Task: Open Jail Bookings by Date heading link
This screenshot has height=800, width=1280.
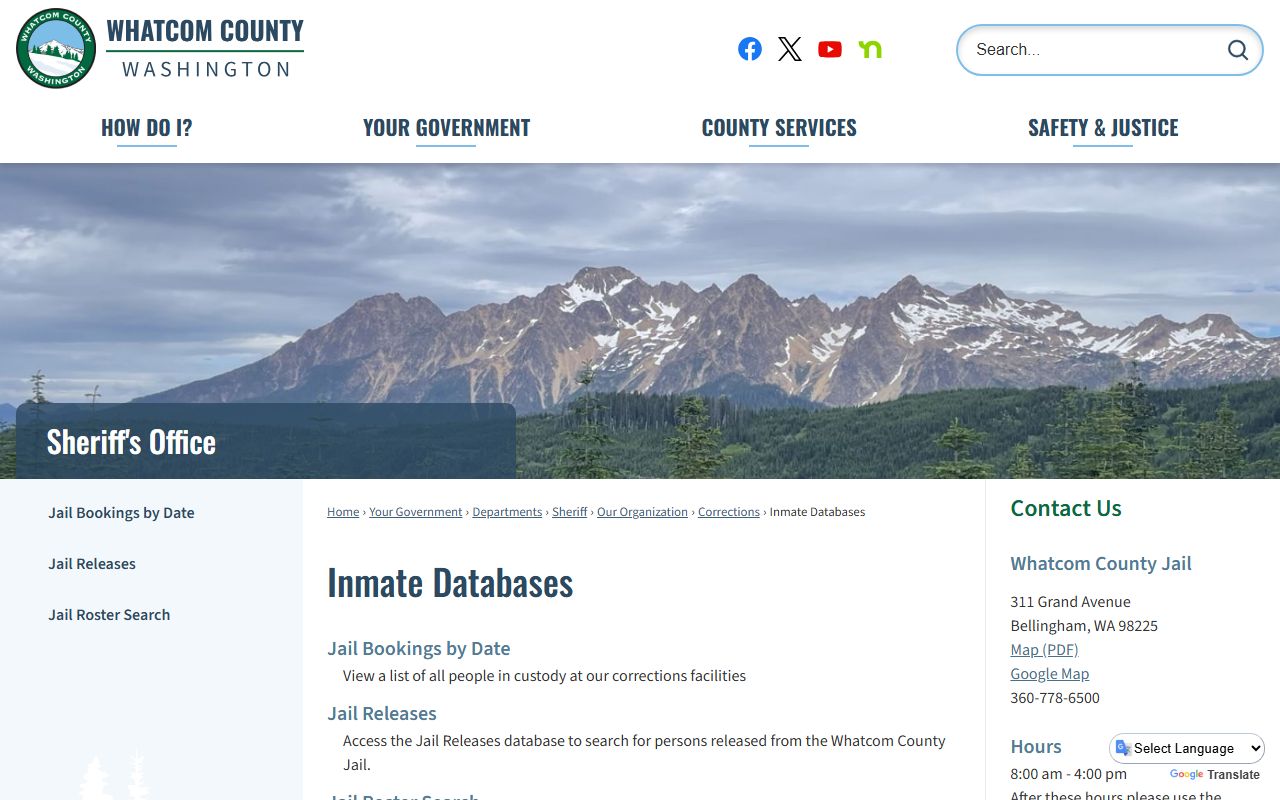Action: [x=419, y=648]
